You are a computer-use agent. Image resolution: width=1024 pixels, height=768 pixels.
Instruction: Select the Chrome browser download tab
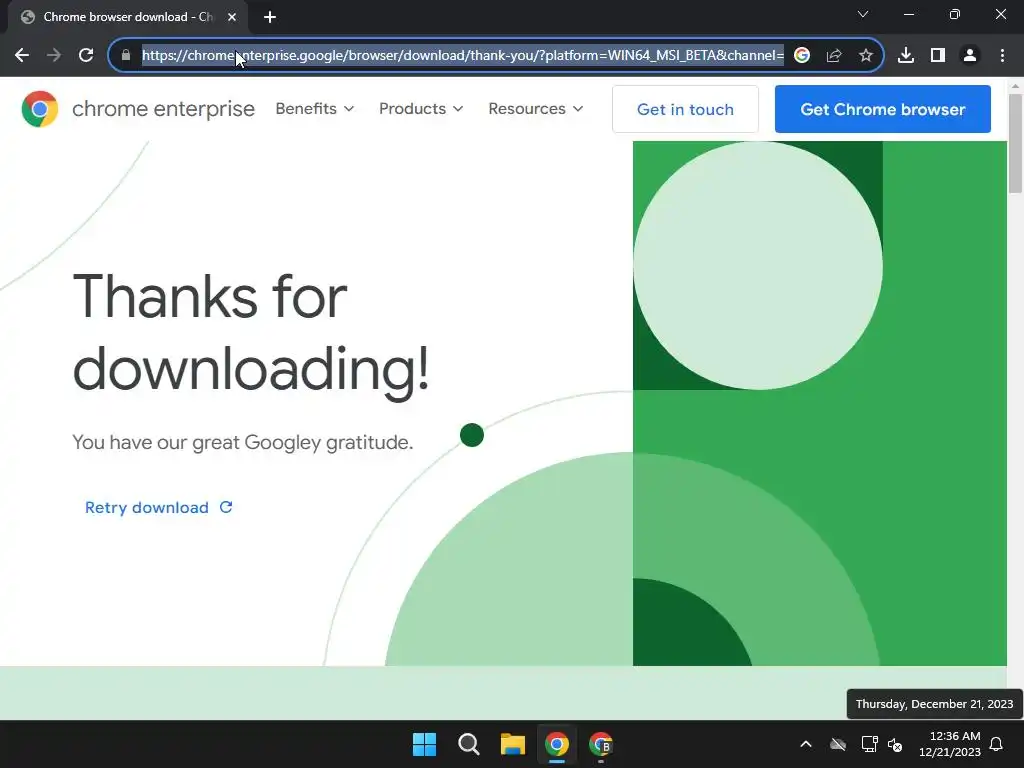pos(127,17)
